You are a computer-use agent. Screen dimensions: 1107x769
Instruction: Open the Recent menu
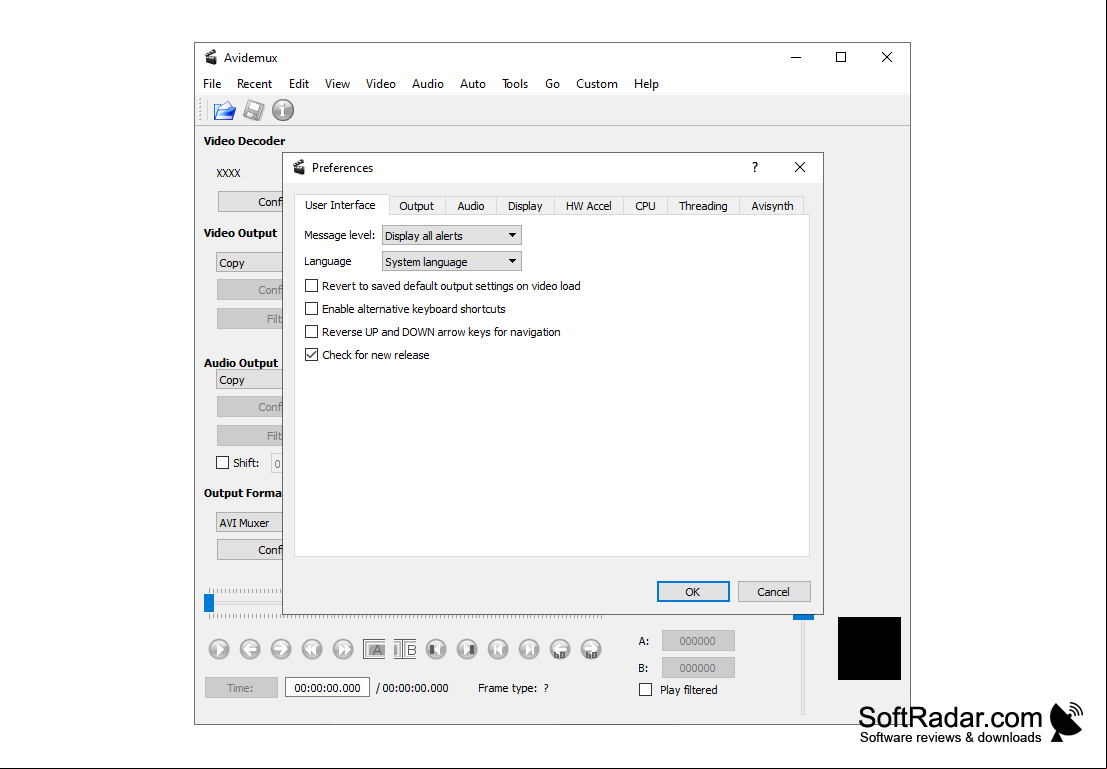[254, 83]
